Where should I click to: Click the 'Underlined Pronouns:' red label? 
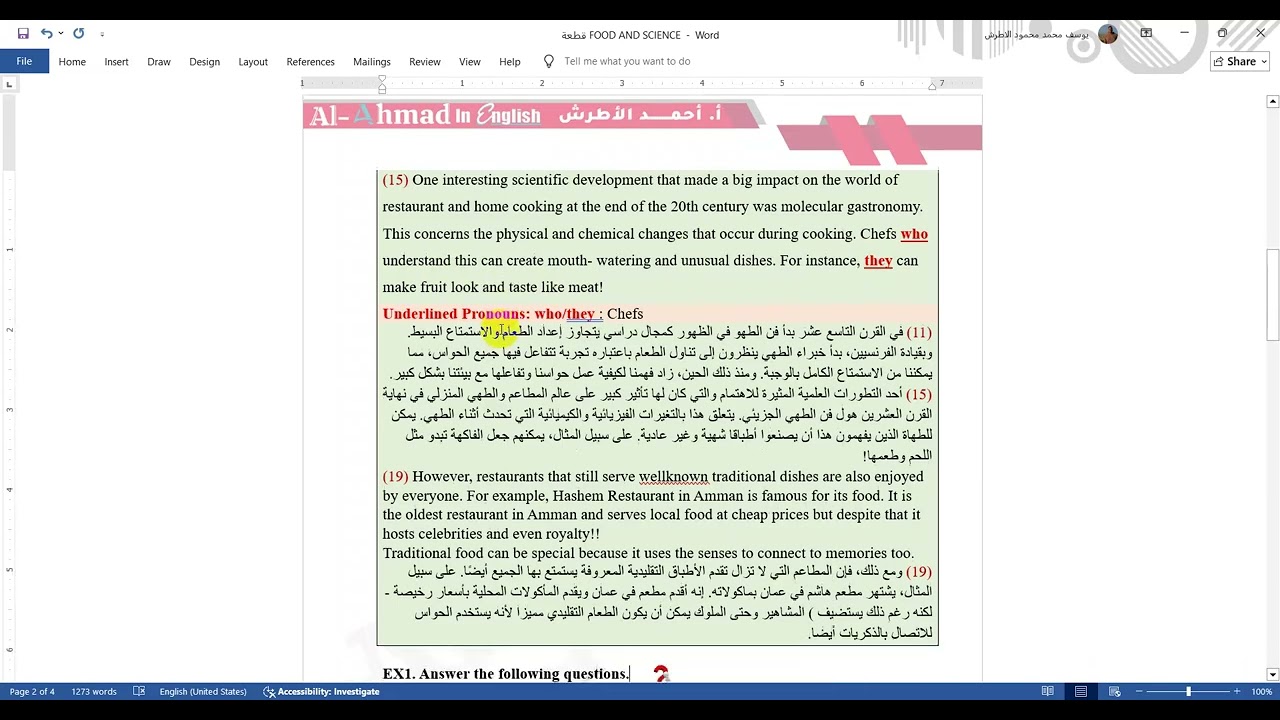click(456, 314)
